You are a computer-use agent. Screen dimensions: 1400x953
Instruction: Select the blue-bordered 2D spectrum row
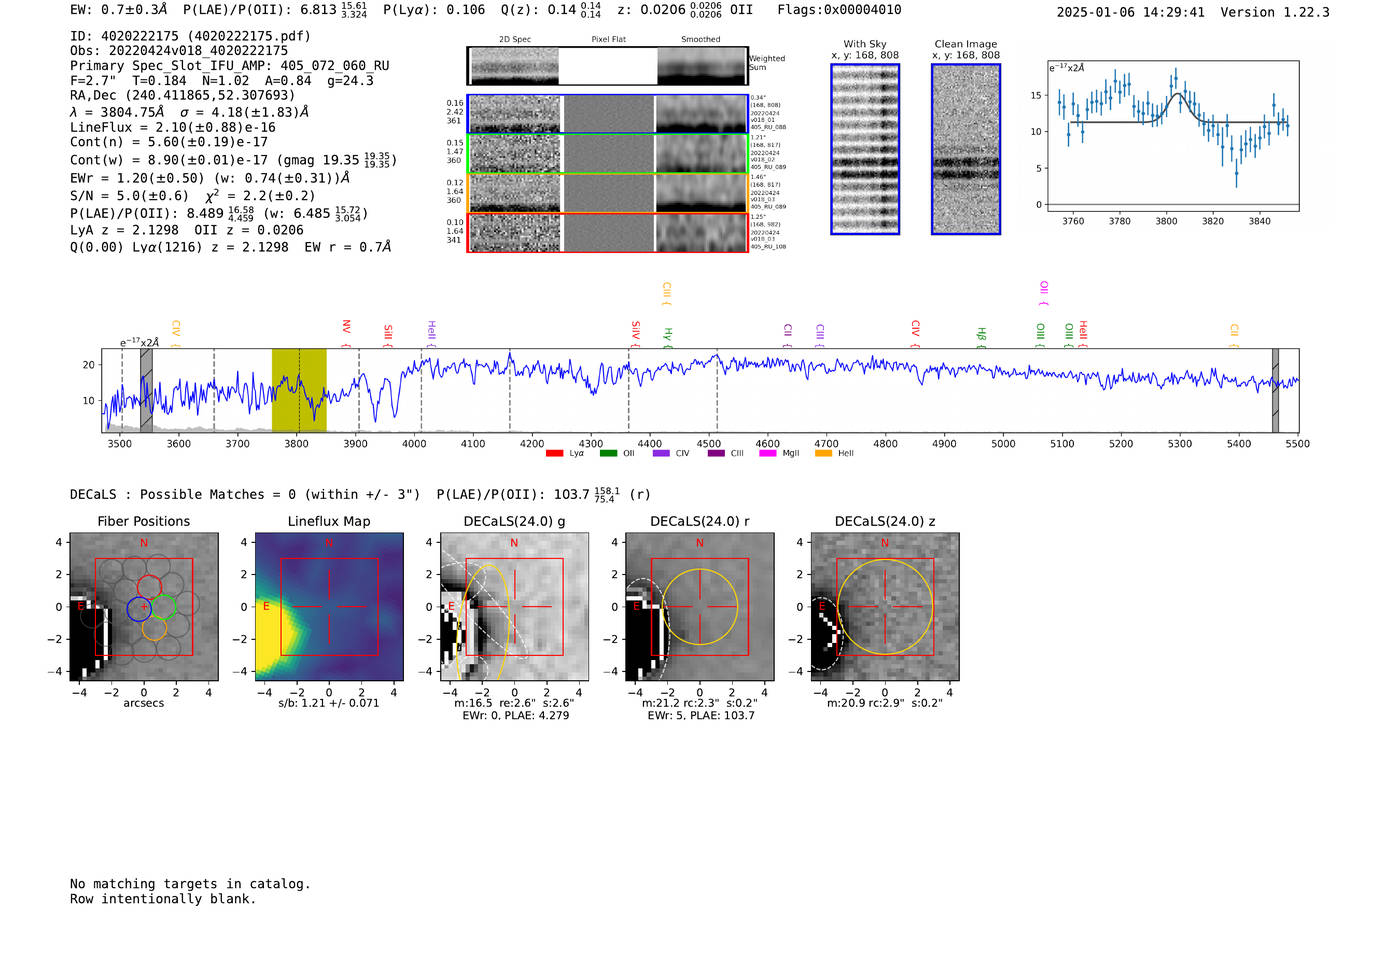click(x=608, y=114)
